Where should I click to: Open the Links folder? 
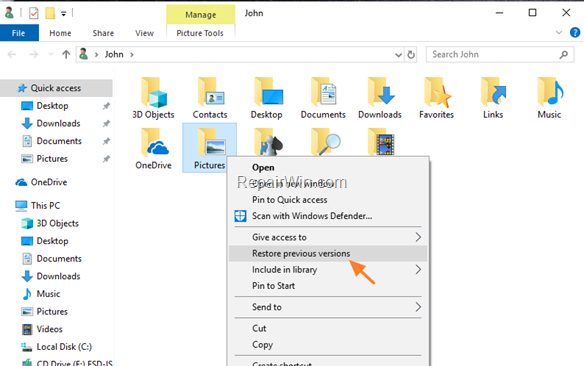(493, 98)
